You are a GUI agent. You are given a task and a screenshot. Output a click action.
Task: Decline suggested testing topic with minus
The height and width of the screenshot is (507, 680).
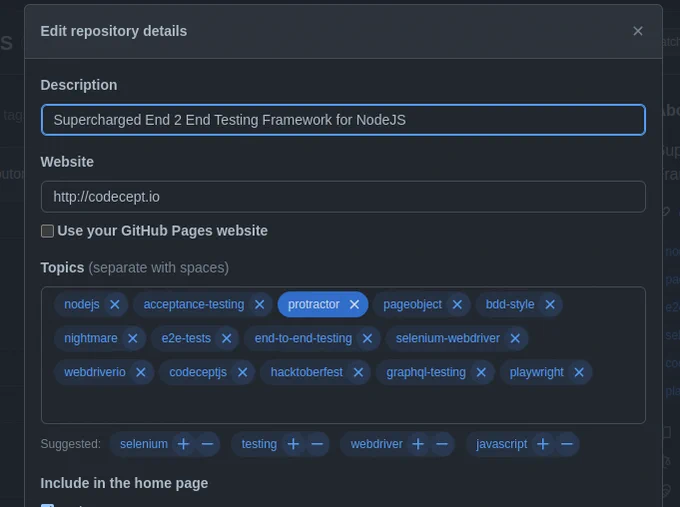pyautogui.click(x=317, y=444)
